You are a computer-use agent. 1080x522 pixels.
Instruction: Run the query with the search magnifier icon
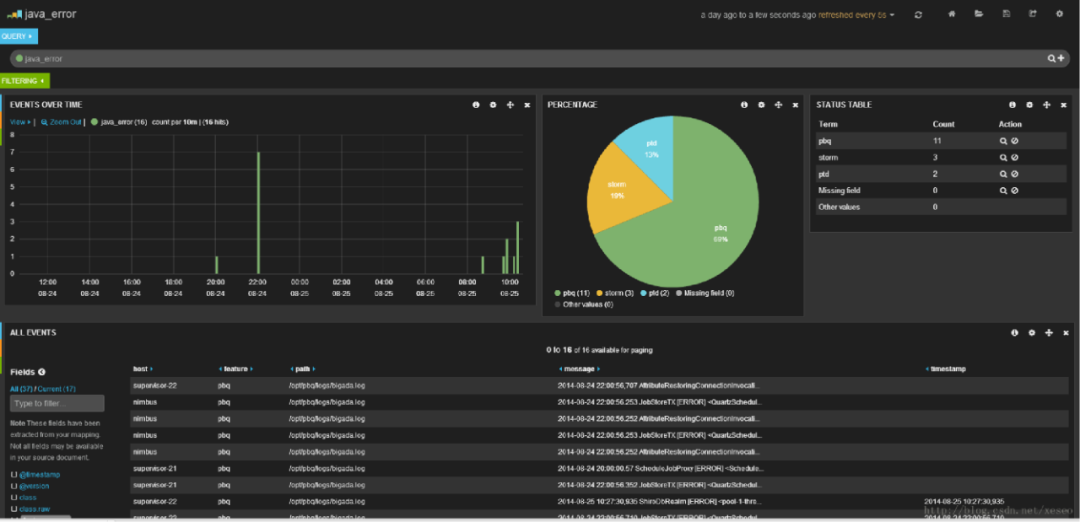pos(1052,59)
